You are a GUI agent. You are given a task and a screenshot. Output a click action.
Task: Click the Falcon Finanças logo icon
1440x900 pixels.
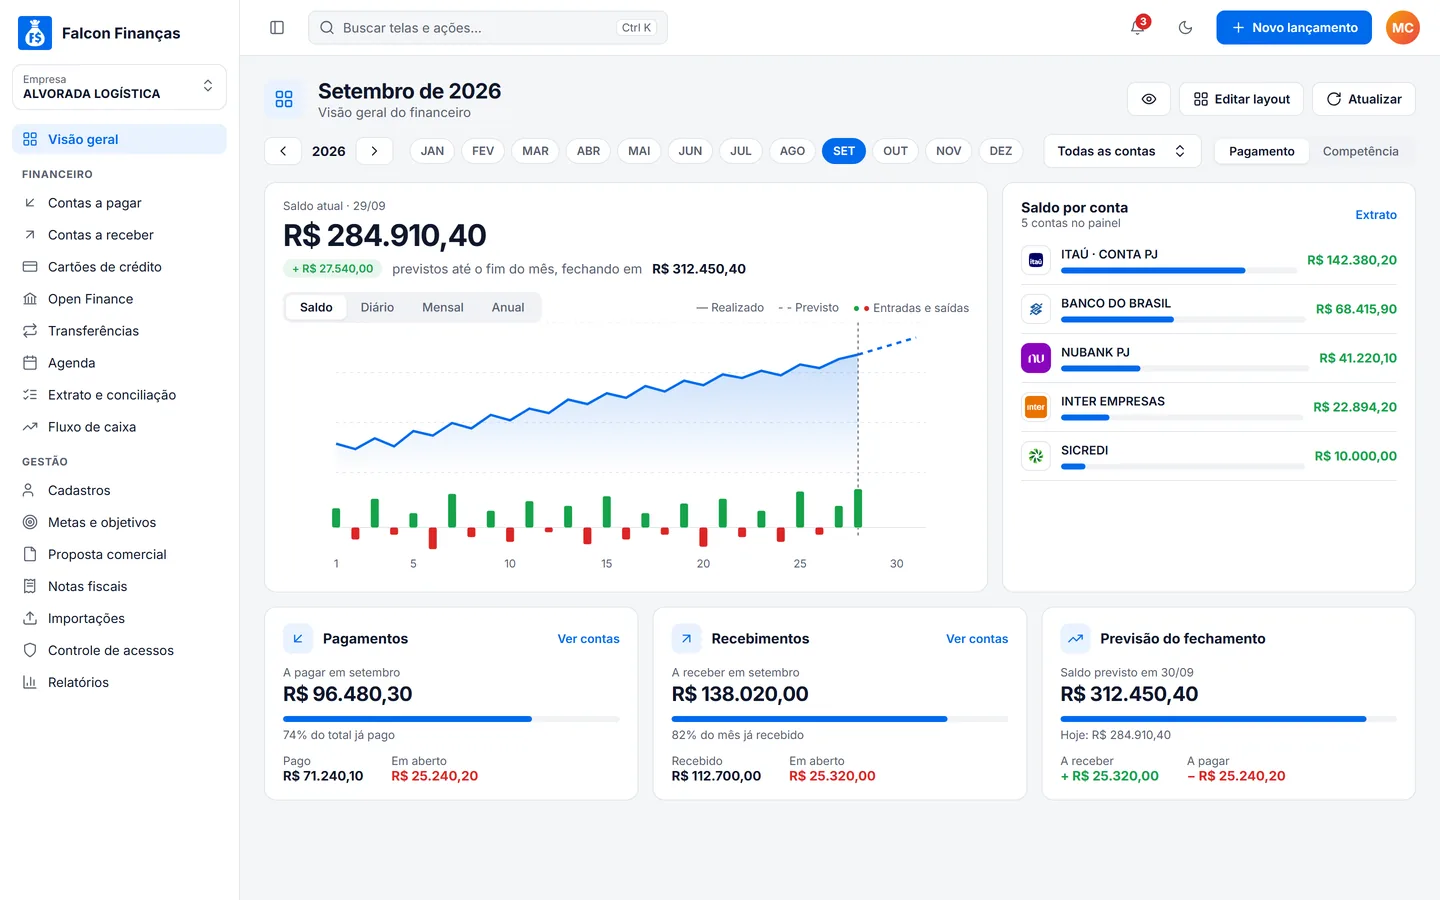pyautogui.click(x=35, y=33)
